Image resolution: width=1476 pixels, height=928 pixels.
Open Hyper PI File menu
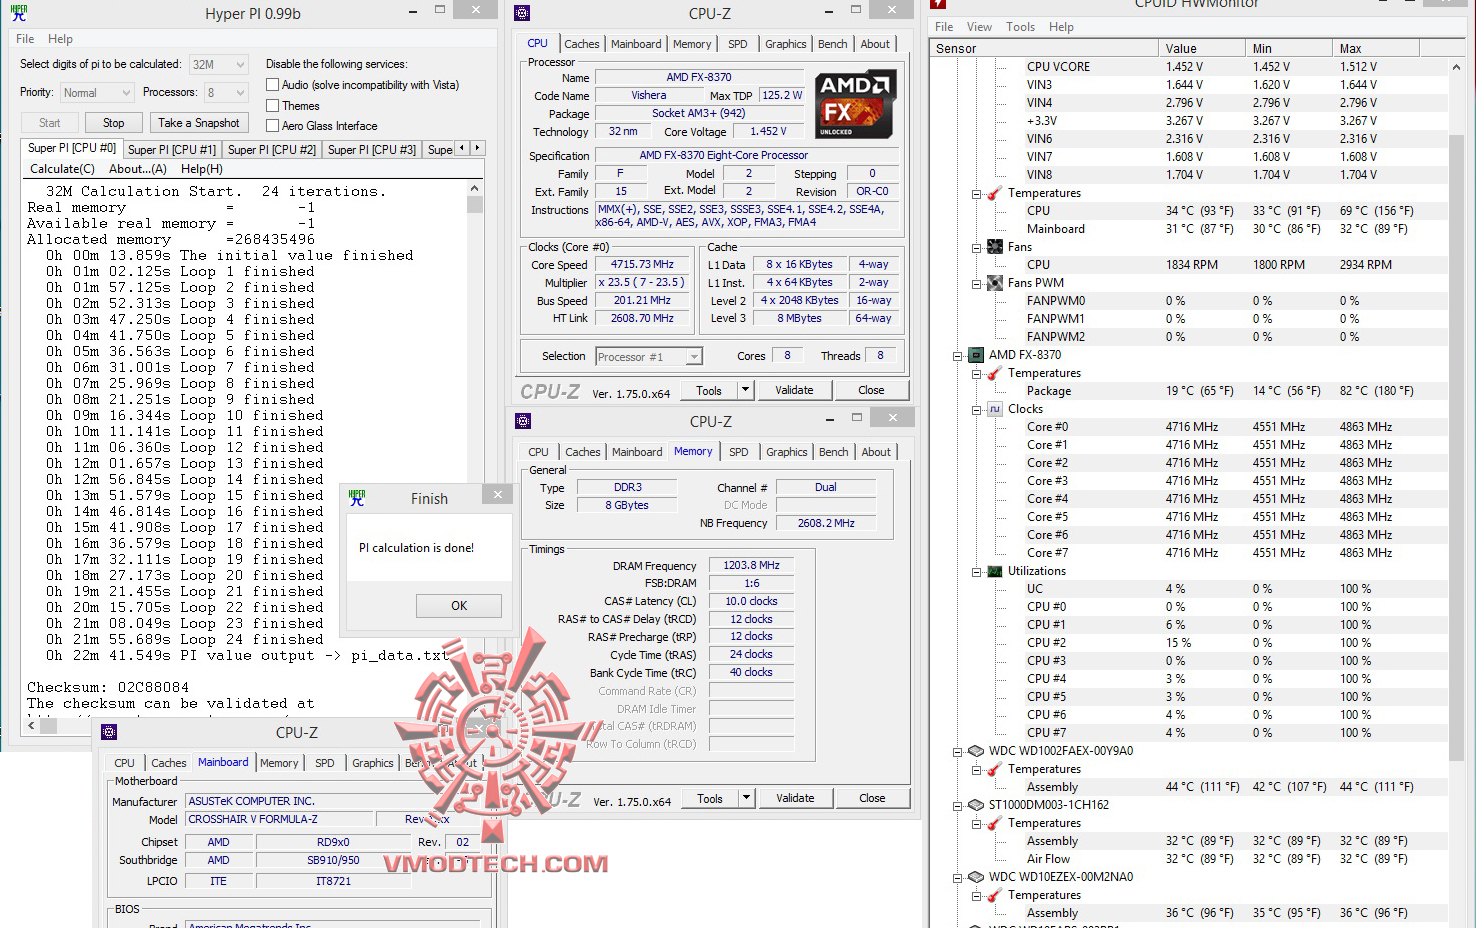click(25, 39)
